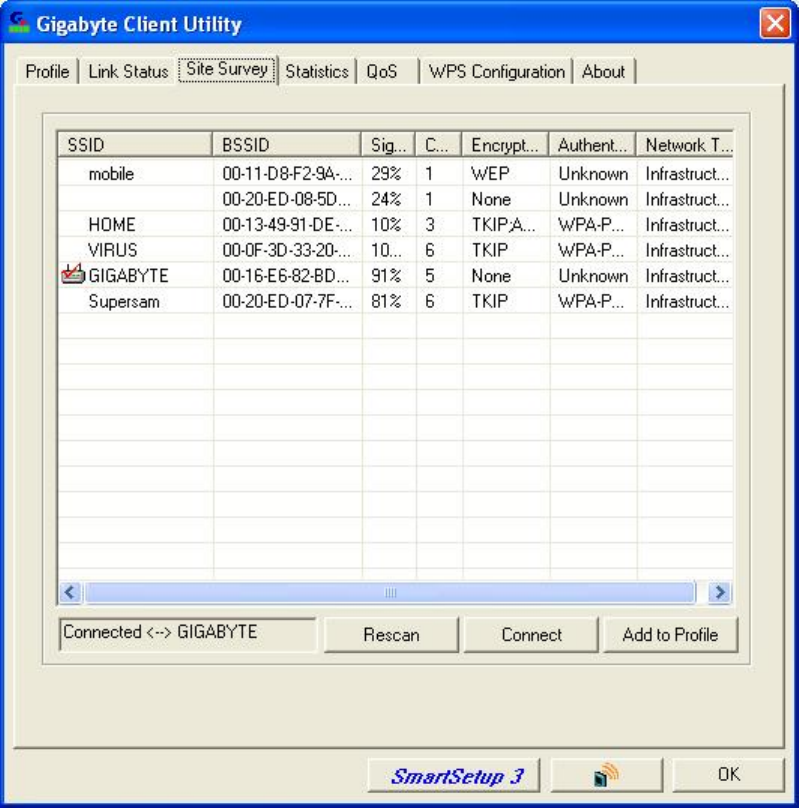Click the horizontal scrollbar thumb

tap(390, 592)
